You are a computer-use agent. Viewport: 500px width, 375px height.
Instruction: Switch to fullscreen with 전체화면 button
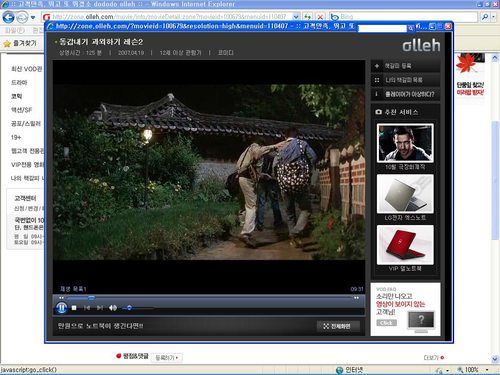click(x=338, y=326)
